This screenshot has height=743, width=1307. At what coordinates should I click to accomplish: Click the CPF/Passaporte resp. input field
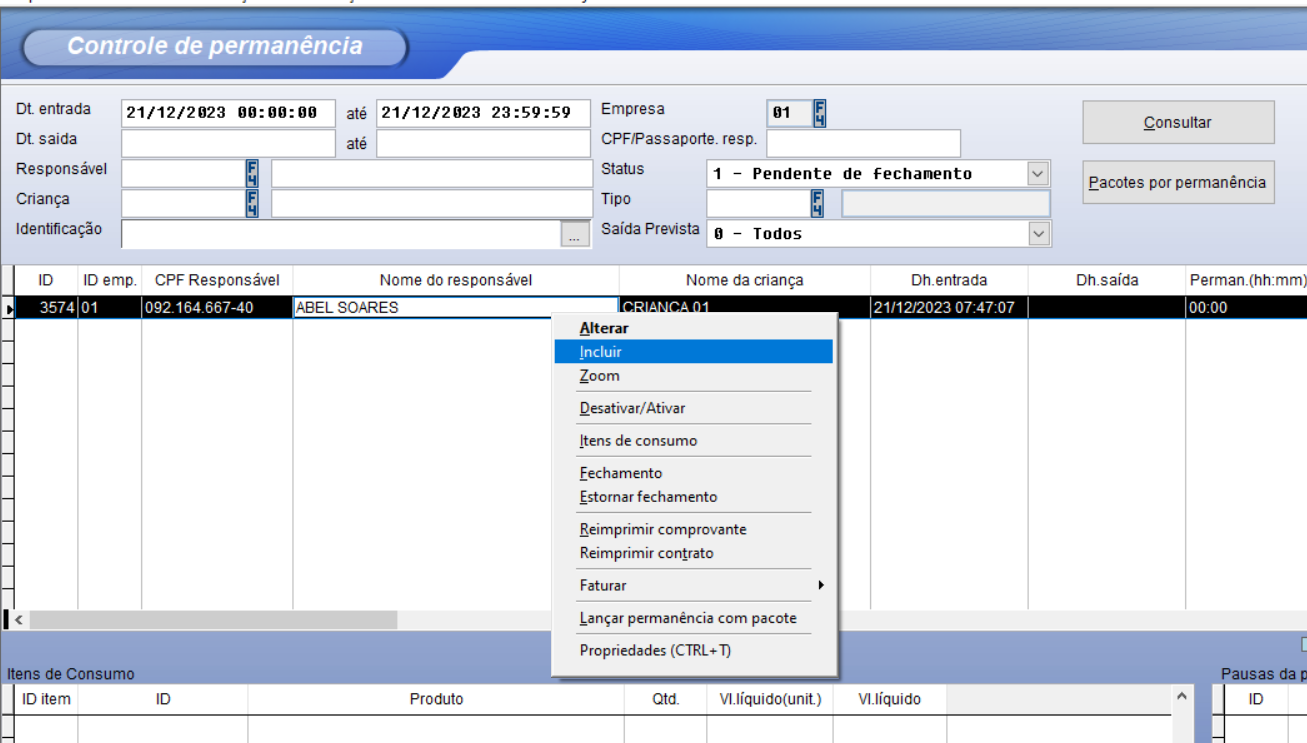pos(863,143)
